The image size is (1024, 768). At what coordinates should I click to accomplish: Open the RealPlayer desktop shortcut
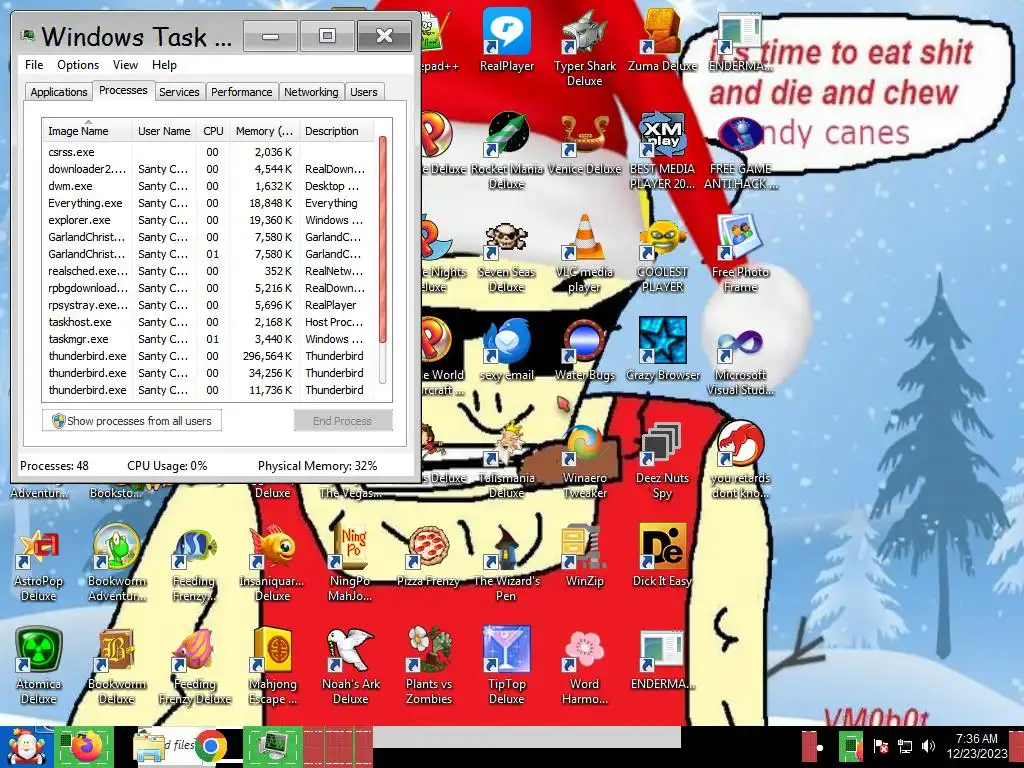coord(507,40)
